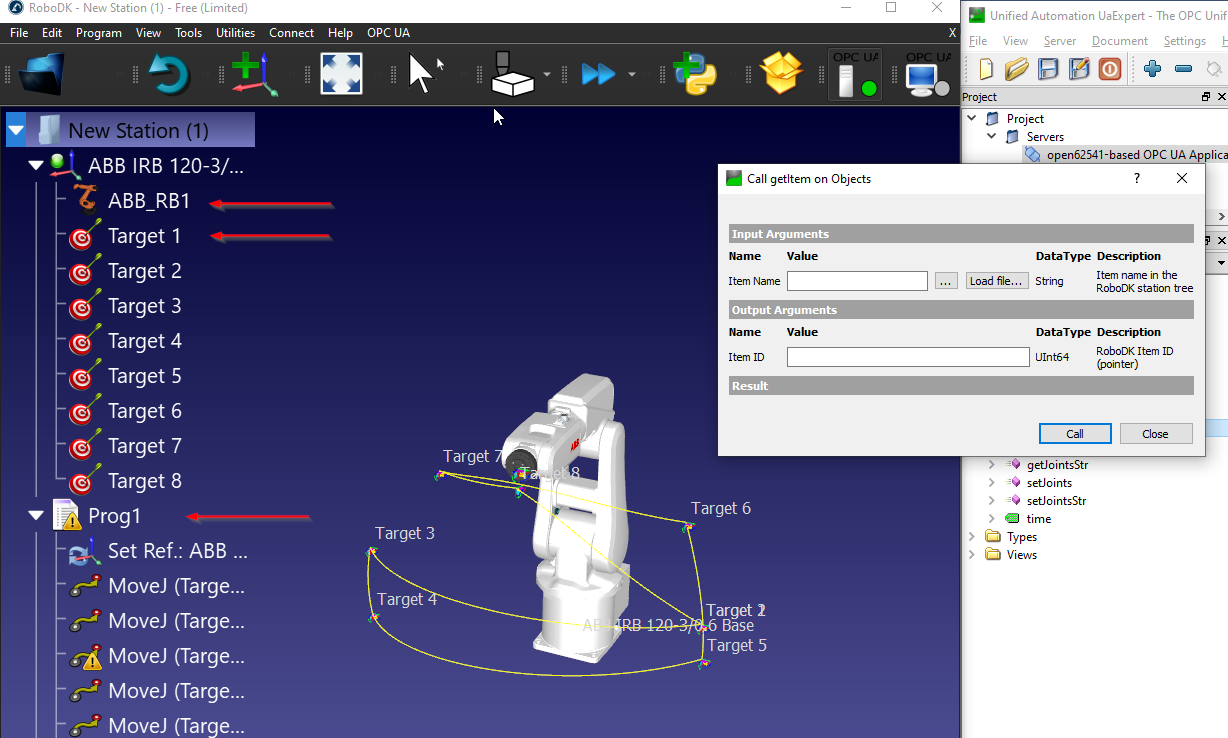Select Target 5 in the station tree
The image size is (1228, 738).
(x=144, y=376)
